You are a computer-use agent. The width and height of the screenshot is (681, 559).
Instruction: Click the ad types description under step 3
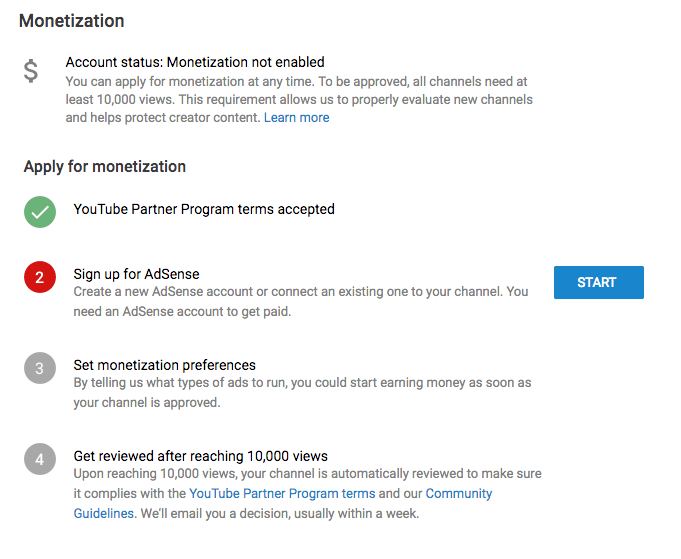click(302, 393)
